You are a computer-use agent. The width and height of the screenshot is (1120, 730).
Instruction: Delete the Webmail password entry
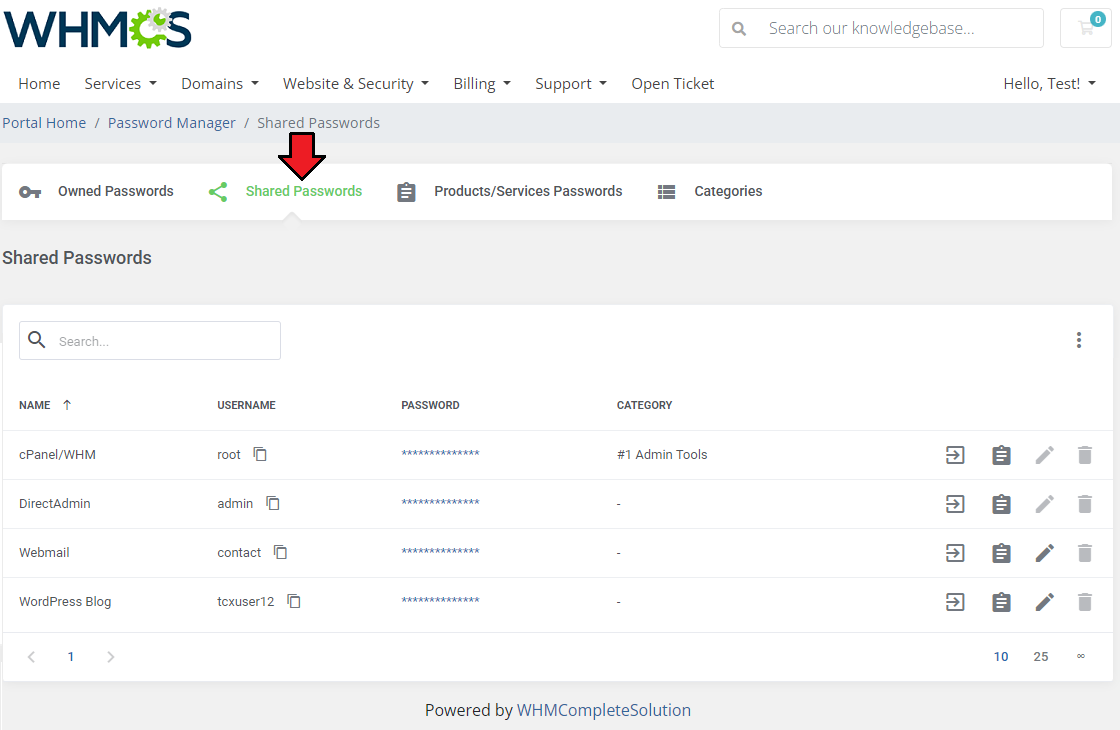tap(1084, 553)
